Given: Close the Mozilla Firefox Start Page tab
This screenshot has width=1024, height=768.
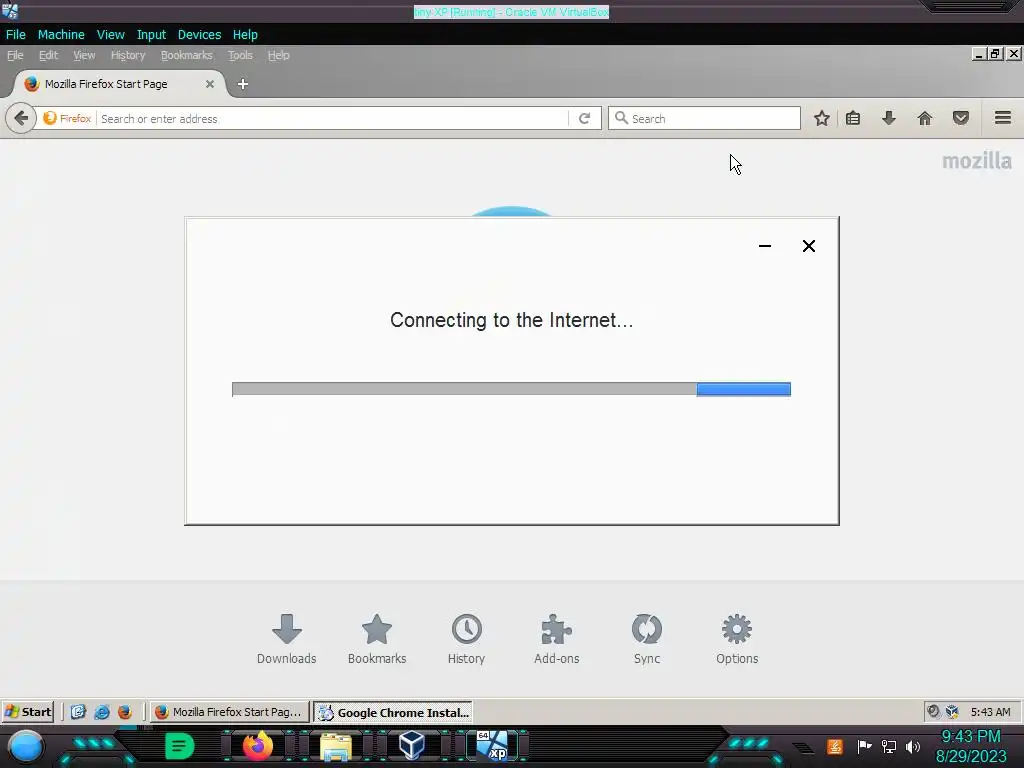Looking at the screenshot, I should point(210,84).
